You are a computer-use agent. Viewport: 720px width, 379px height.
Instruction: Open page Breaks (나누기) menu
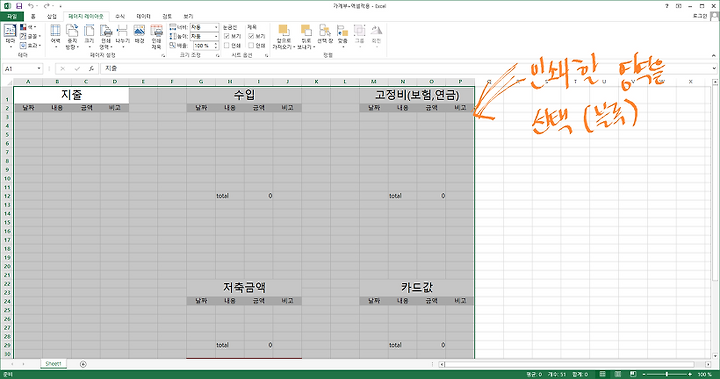coord(122,37)
